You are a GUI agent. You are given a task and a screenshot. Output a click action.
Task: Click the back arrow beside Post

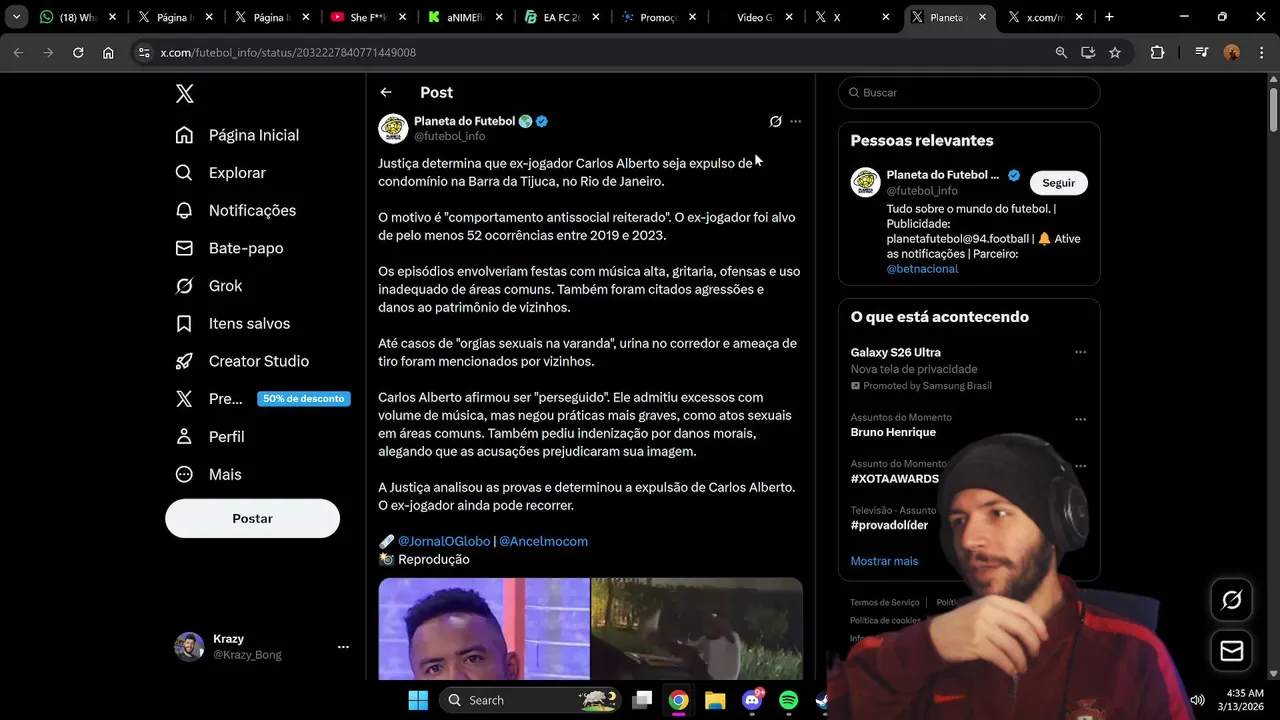point(386,92)
